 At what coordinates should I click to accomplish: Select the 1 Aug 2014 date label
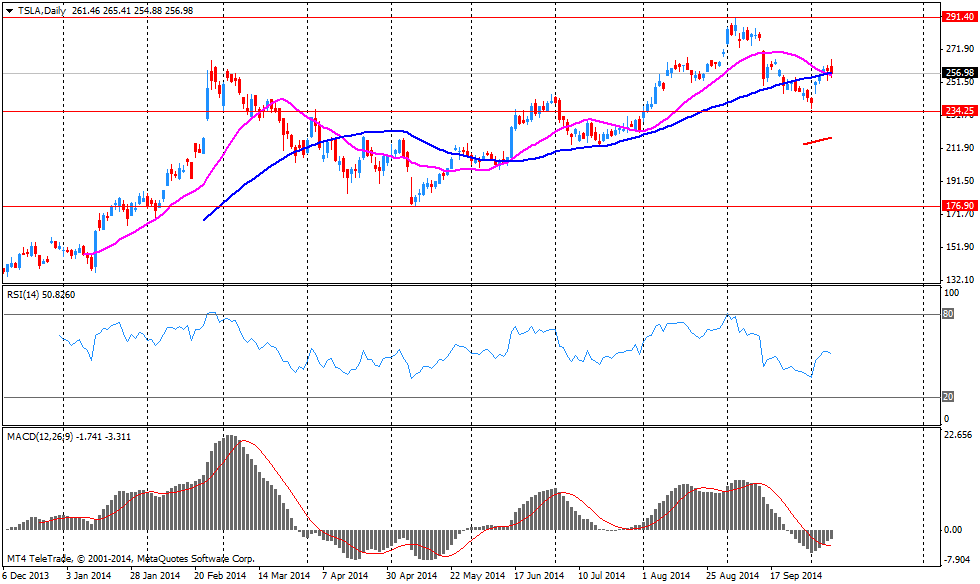(x=666, y=575)
